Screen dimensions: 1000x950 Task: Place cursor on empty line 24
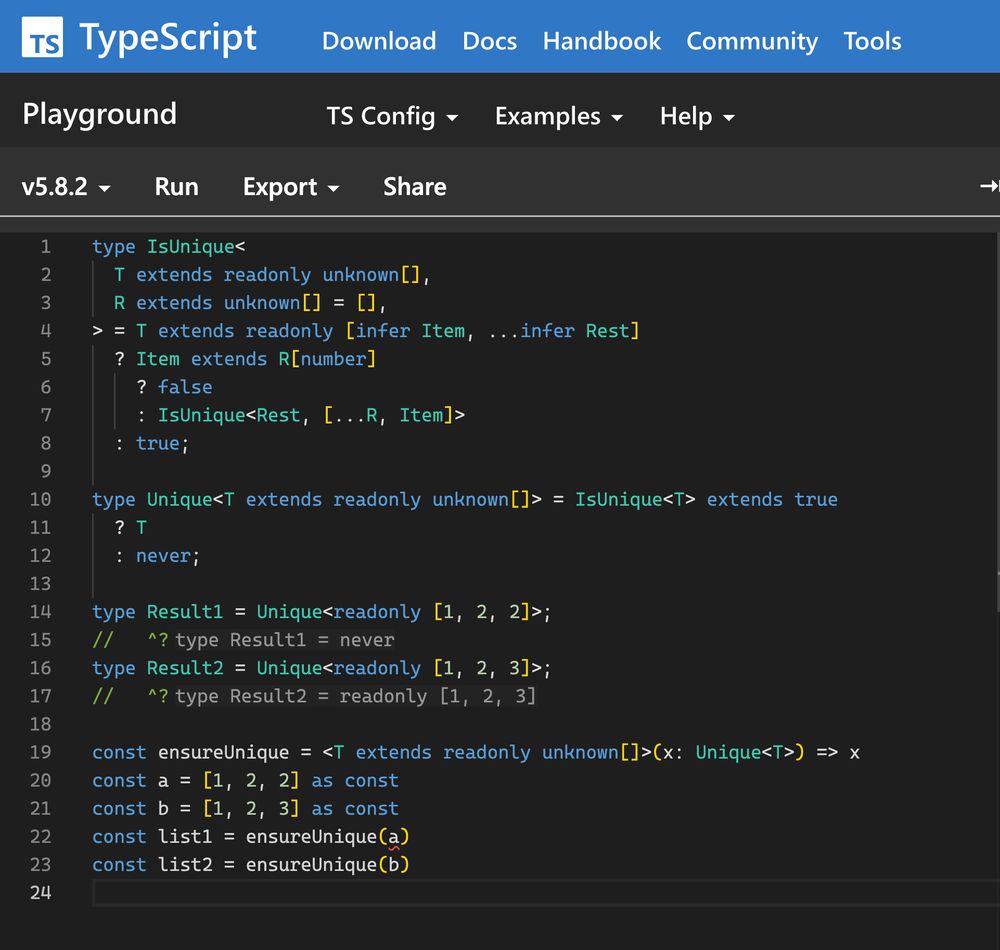(x=545, y=893)
